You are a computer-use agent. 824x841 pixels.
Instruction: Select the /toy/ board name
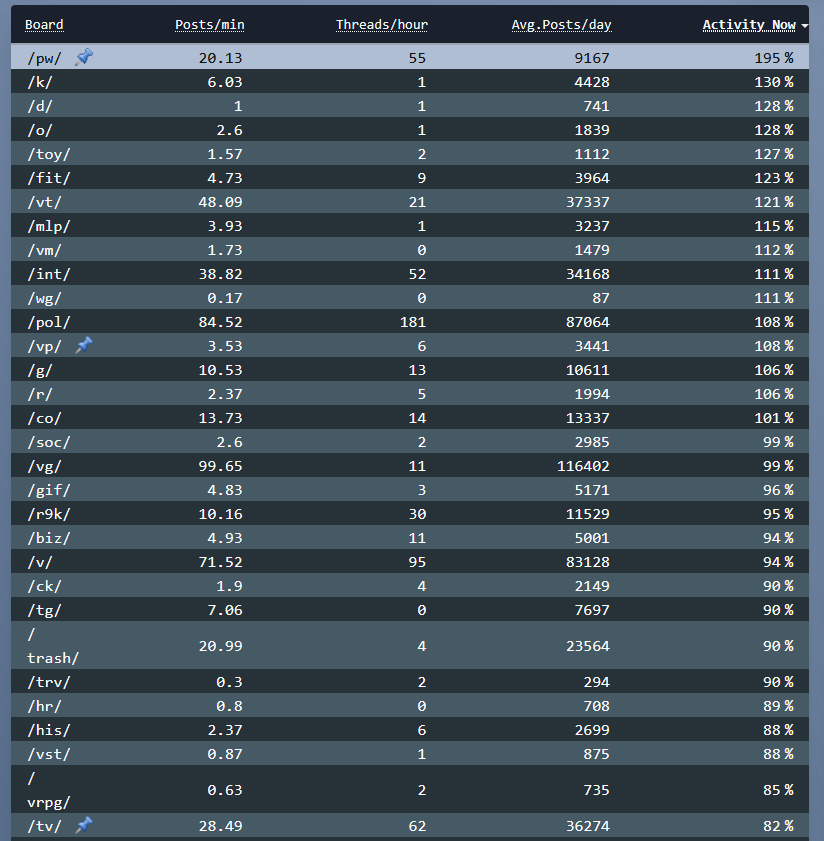click(49, 154)
